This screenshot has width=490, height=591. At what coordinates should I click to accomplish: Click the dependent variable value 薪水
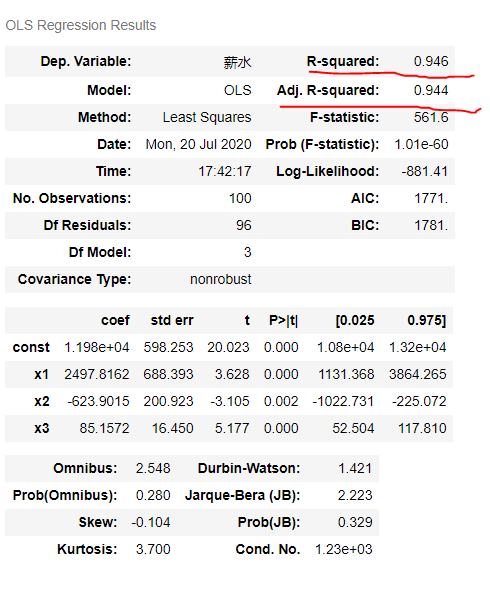(x=237, y=62)
